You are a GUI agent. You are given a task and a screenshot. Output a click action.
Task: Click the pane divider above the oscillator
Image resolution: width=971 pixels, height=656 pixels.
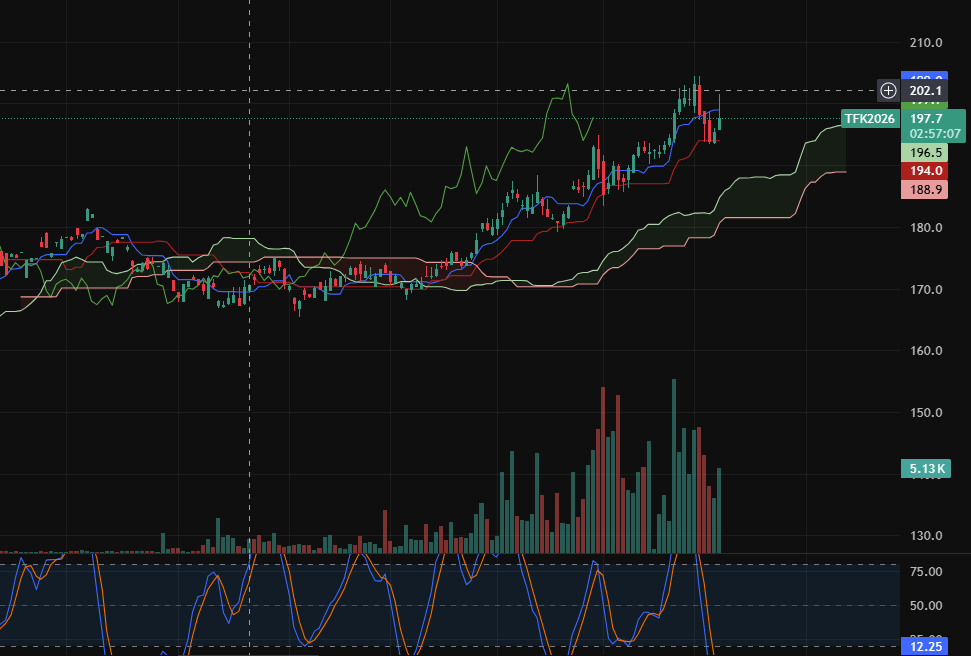click(x=450, y=554)
